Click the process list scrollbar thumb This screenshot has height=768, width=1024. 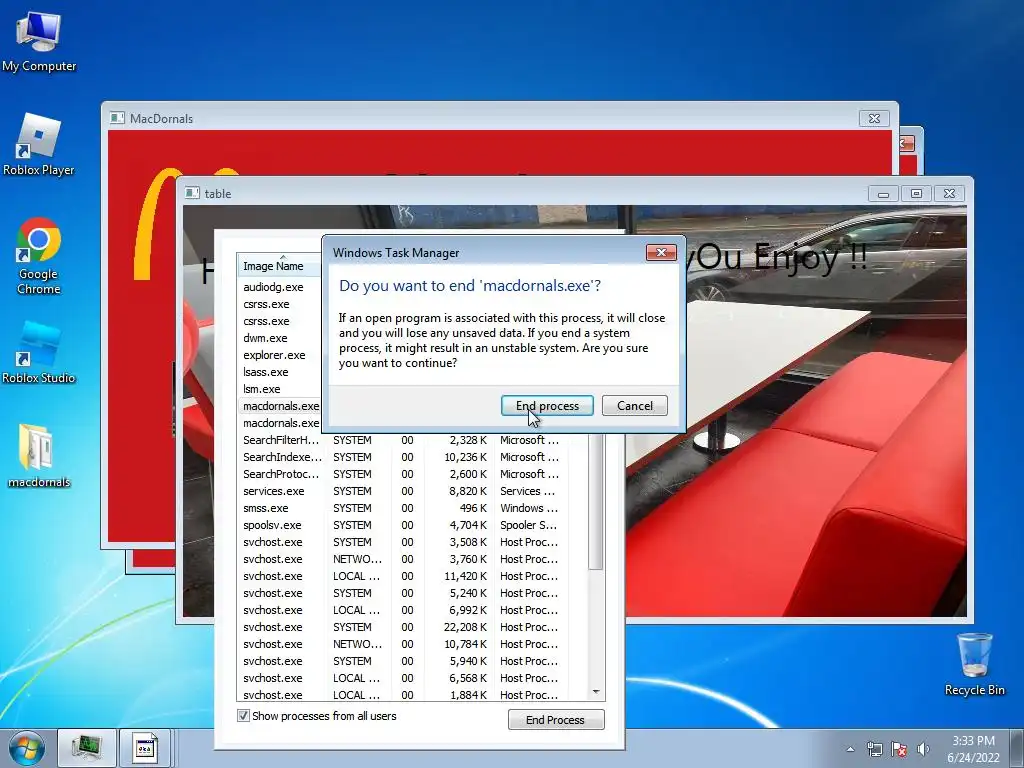tap(596, 502)
